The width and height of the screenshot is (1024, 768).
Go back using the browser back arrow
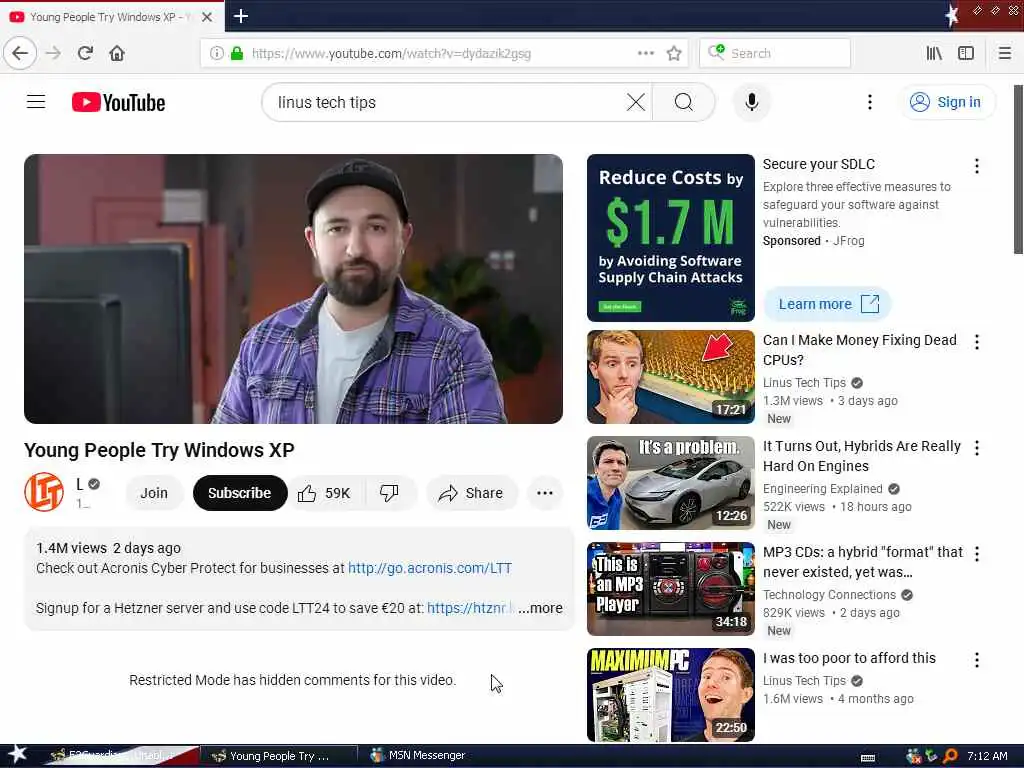tap(20, 53)
